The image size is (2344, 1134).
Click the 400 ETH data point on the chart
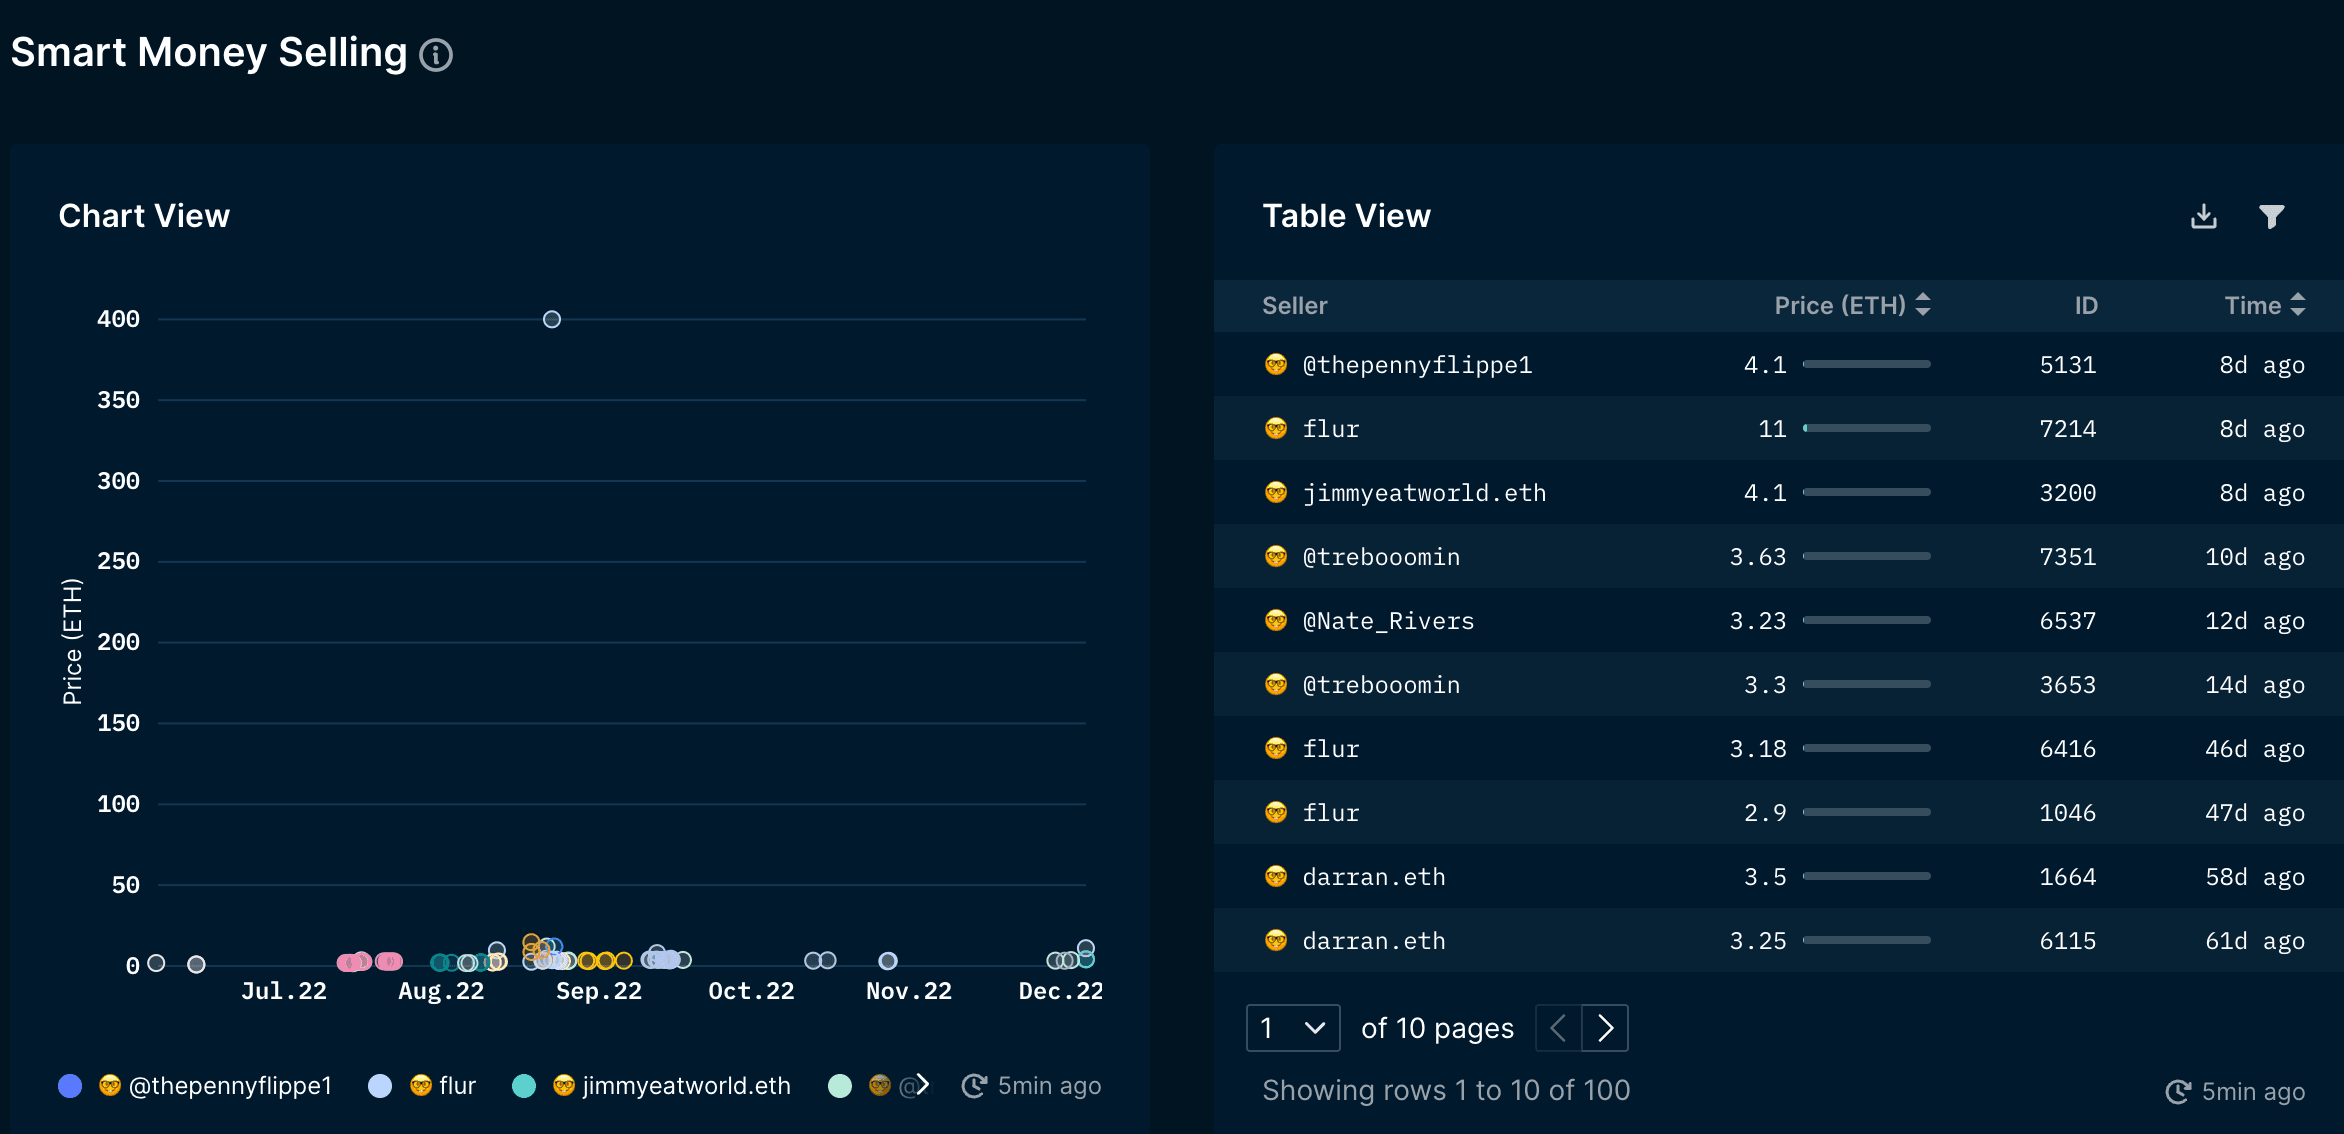[551, 319]
